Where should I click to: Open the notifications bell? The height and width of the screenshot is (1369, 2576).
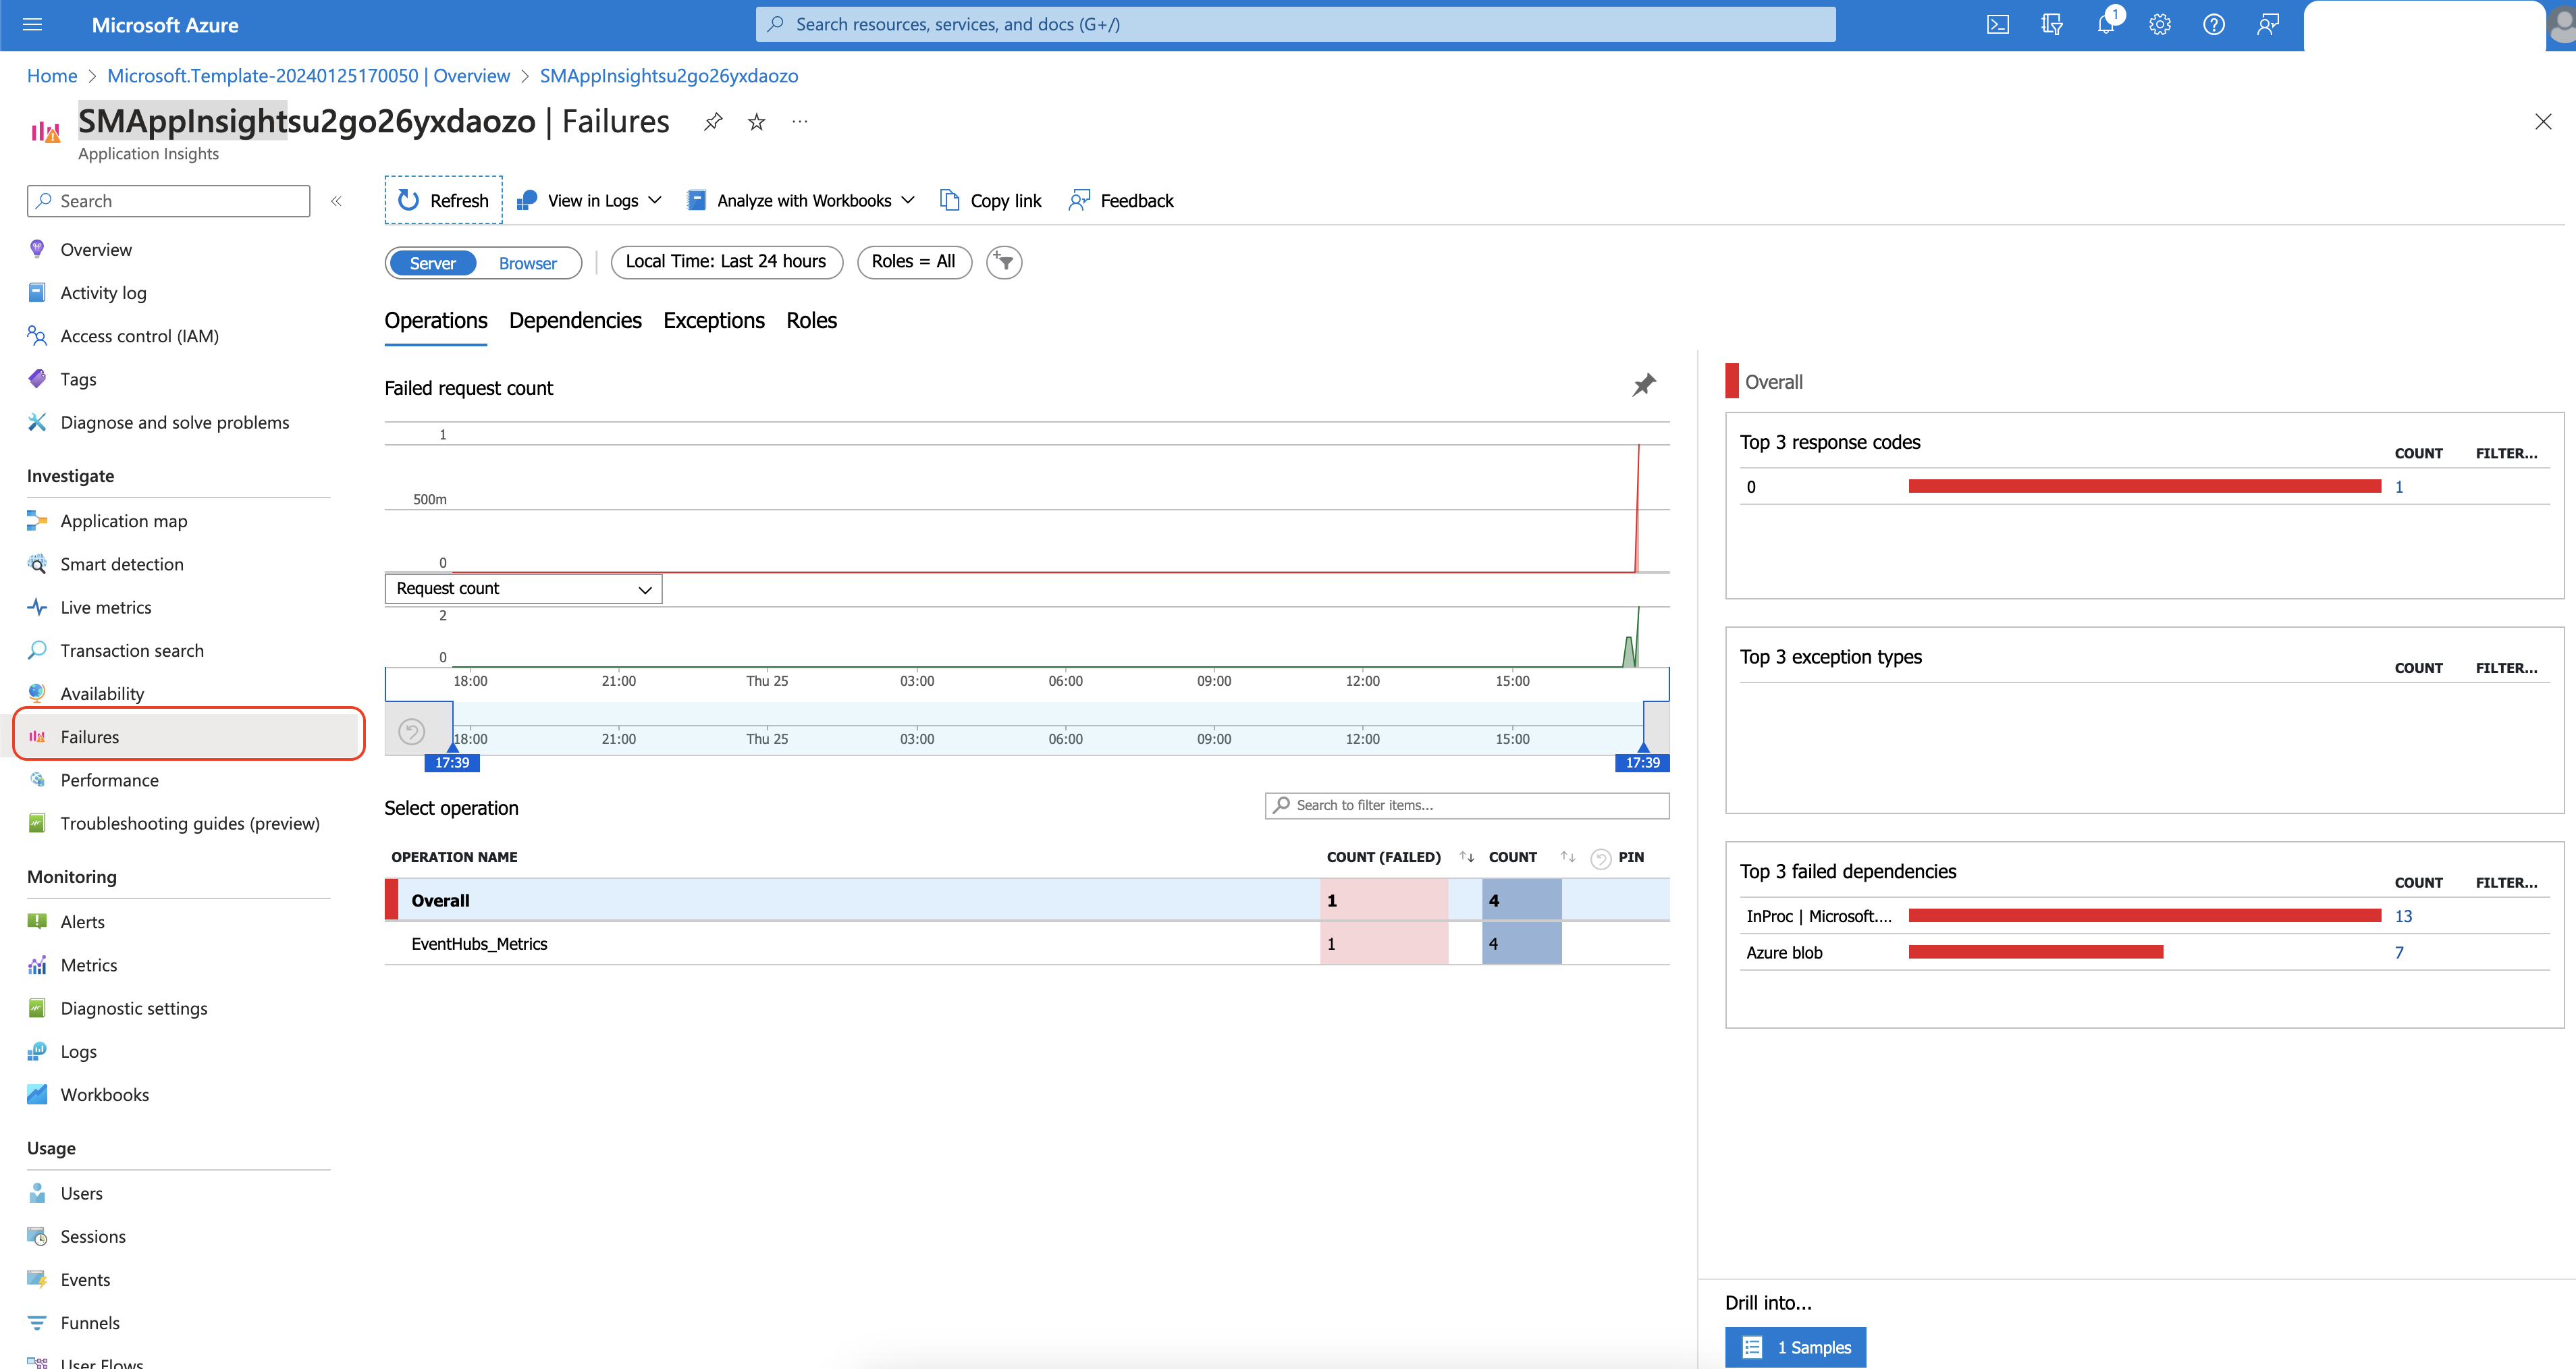click(x=2105, y=24)
